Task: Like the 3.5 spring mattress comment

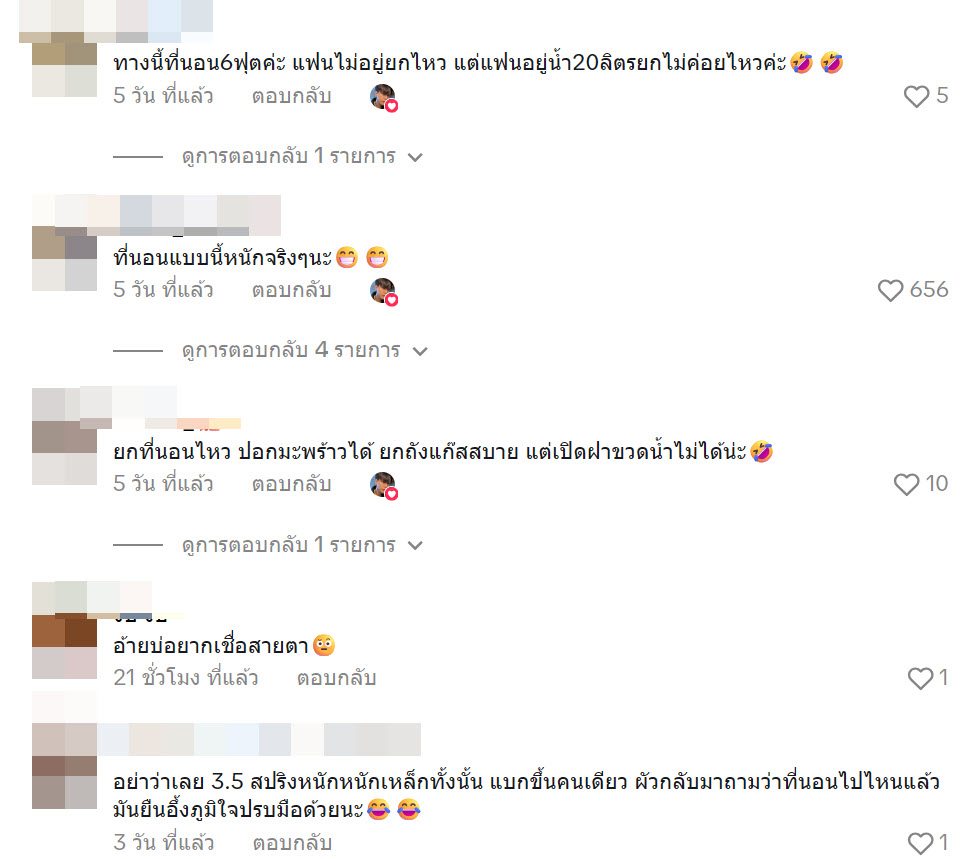Action: click(920, 843)
